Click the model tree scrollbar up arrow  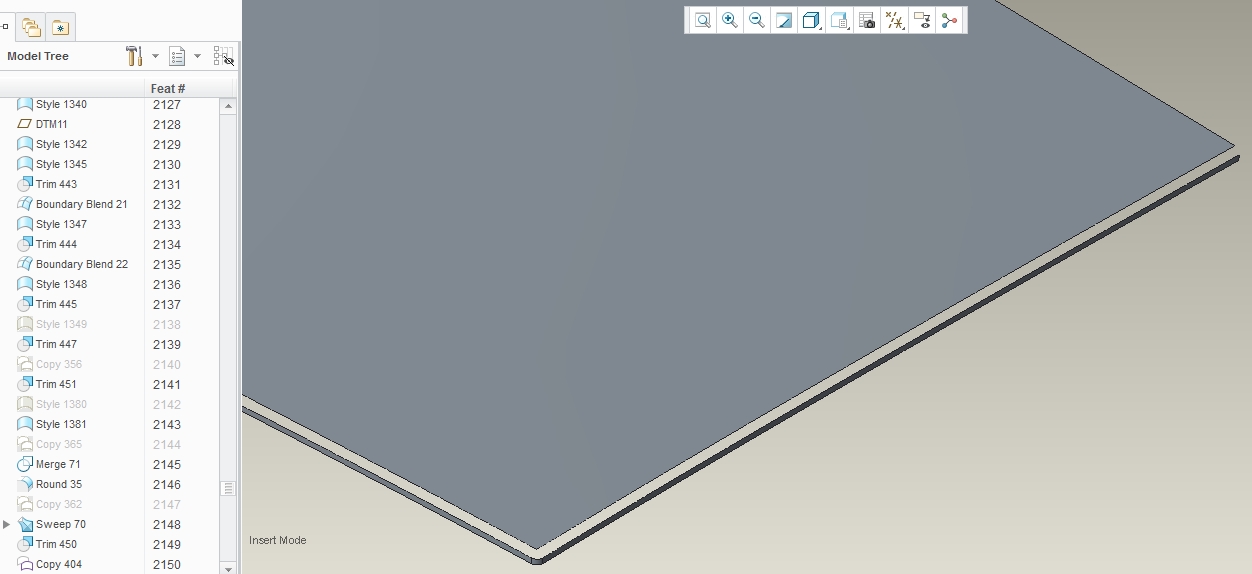[x=228, y=106]
